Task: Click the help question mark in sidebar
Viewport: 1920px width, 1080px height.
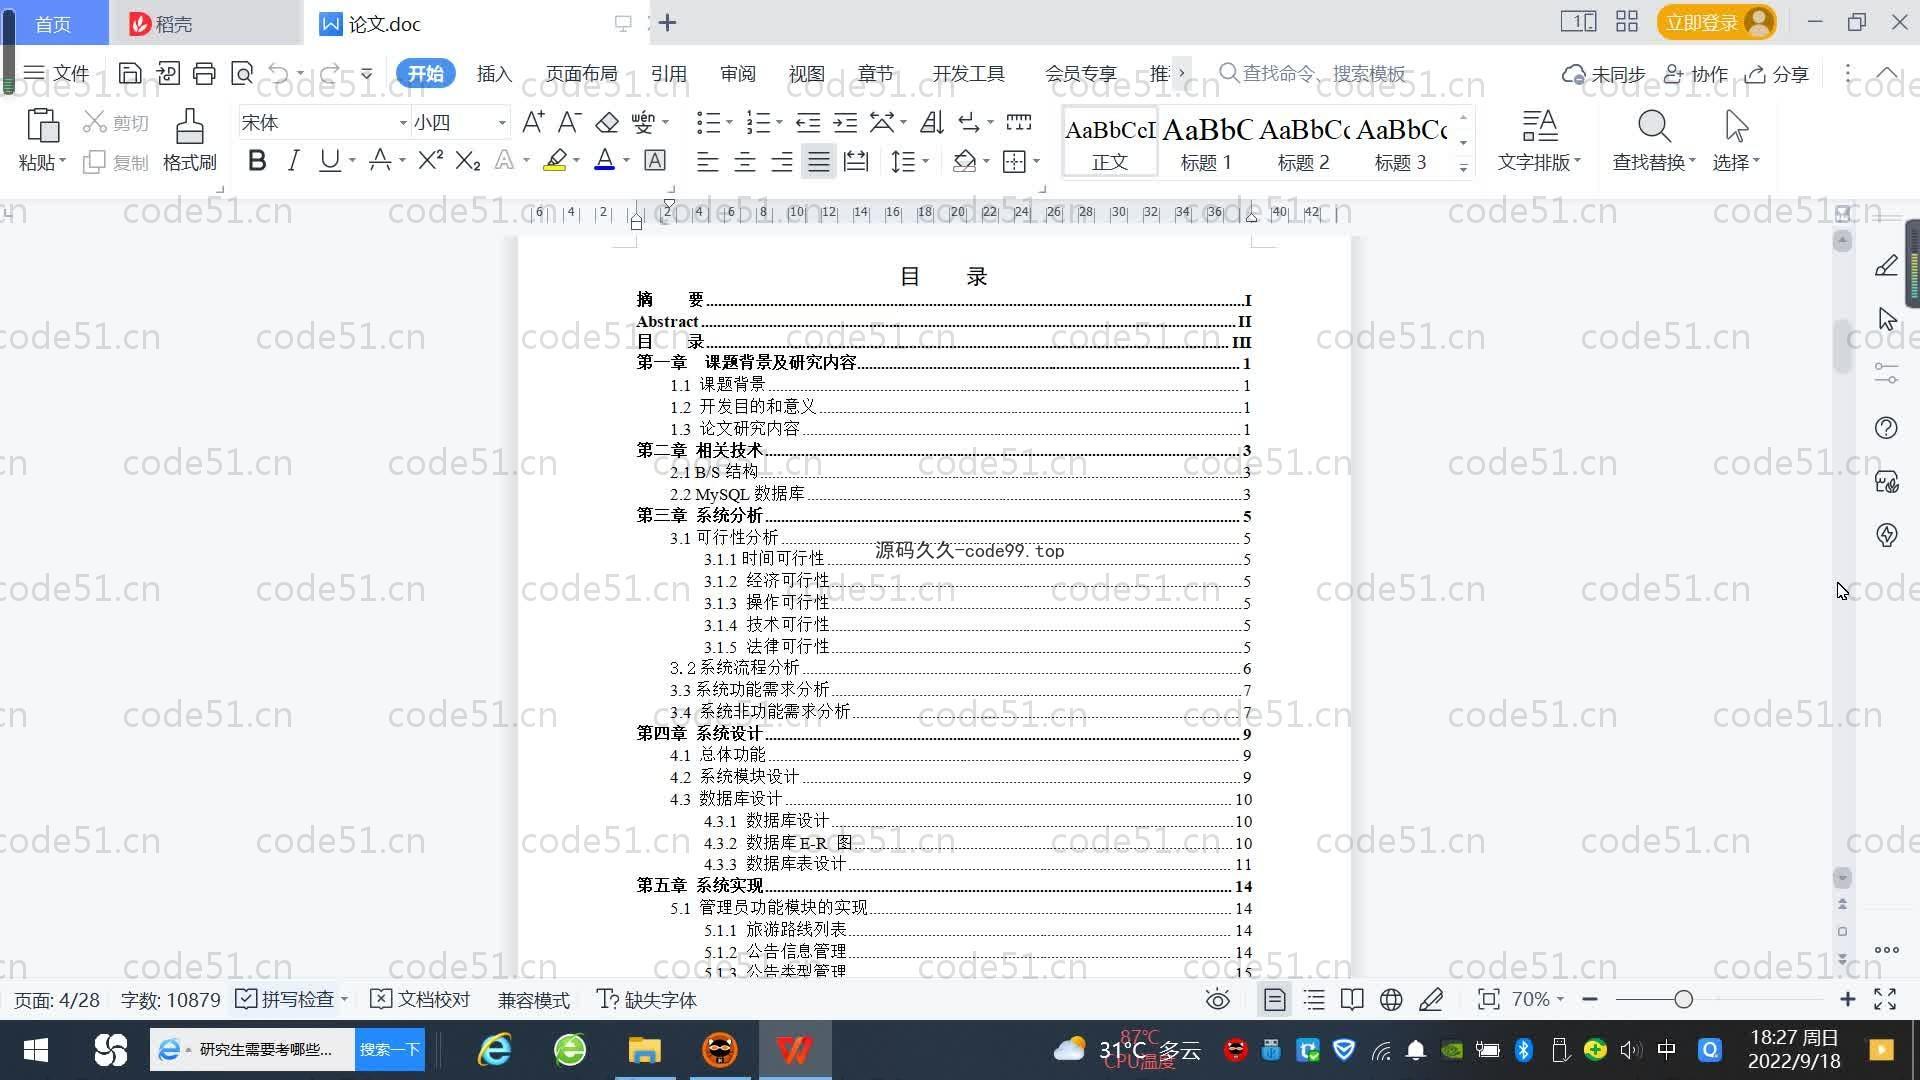Action: [x=1886, y=428]
